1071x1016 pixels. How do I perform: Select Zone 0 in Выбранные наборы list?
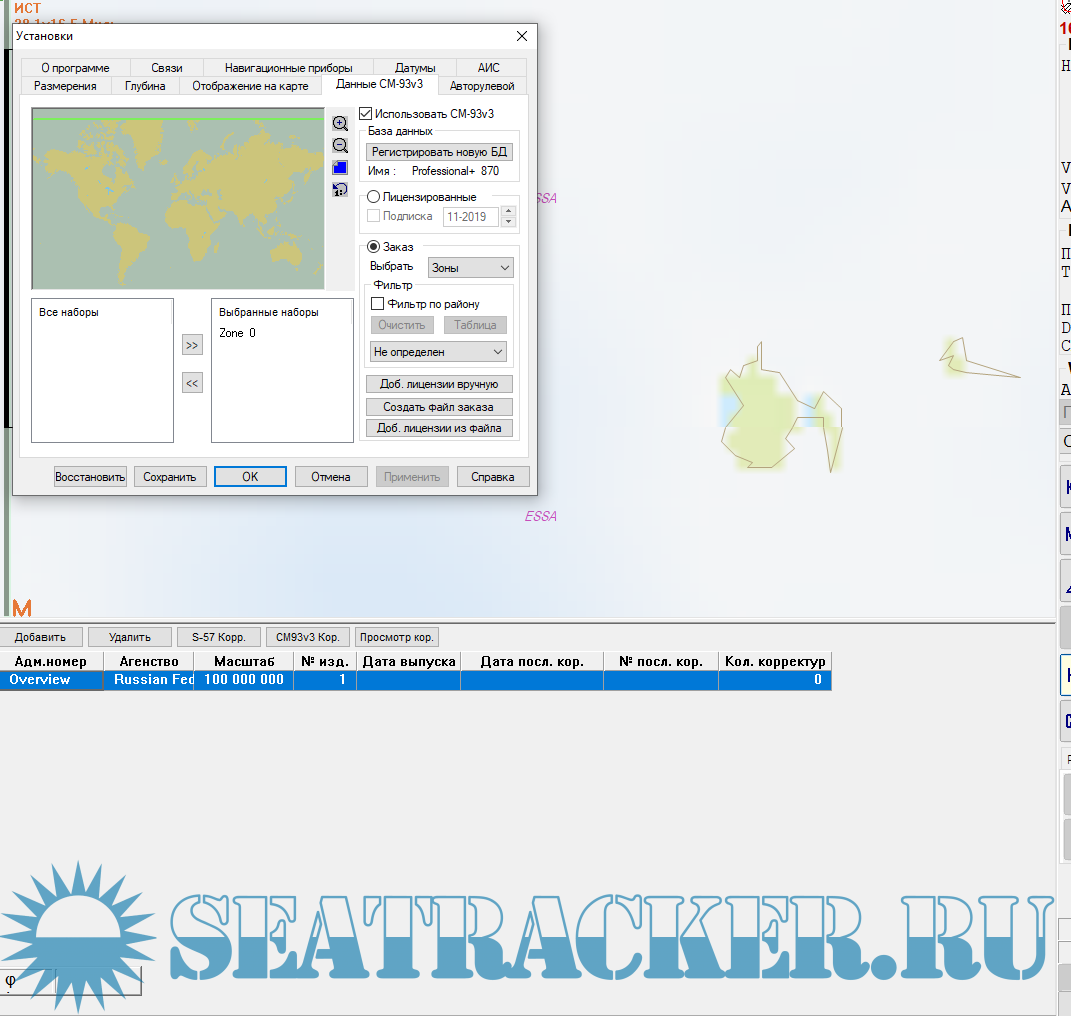coord(238,333)
